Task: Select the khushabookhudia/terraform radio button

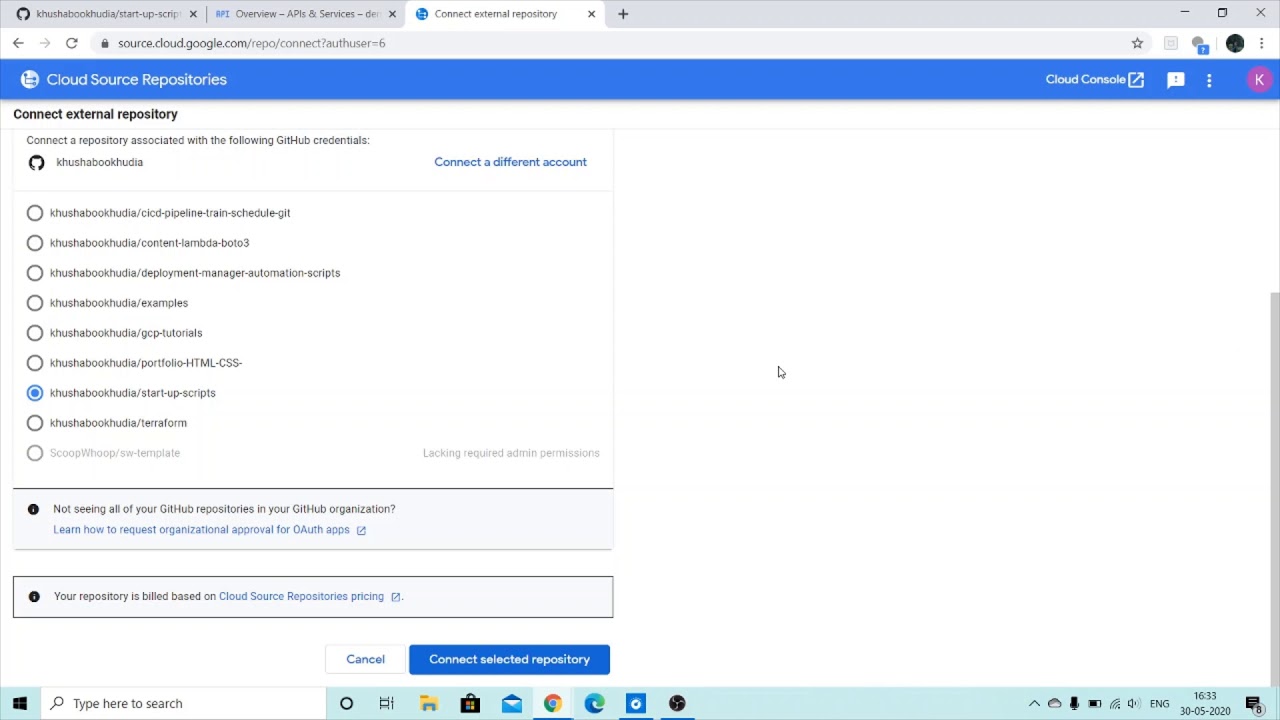Action: coord(35,423)
